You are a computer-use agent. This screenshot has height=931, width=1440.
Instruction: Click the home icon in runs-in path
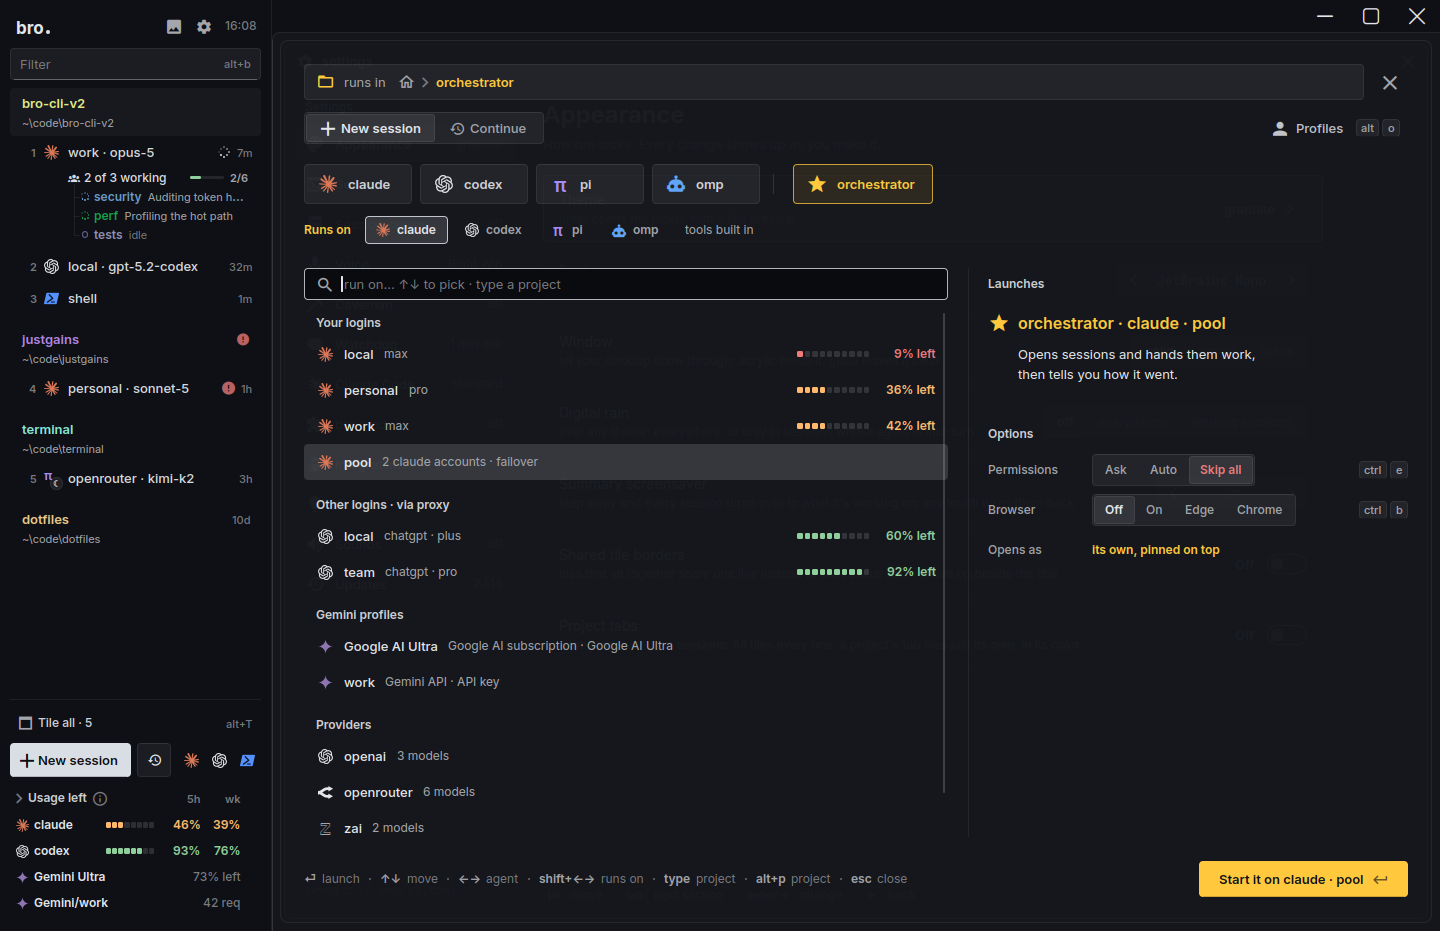coord(406,82)
